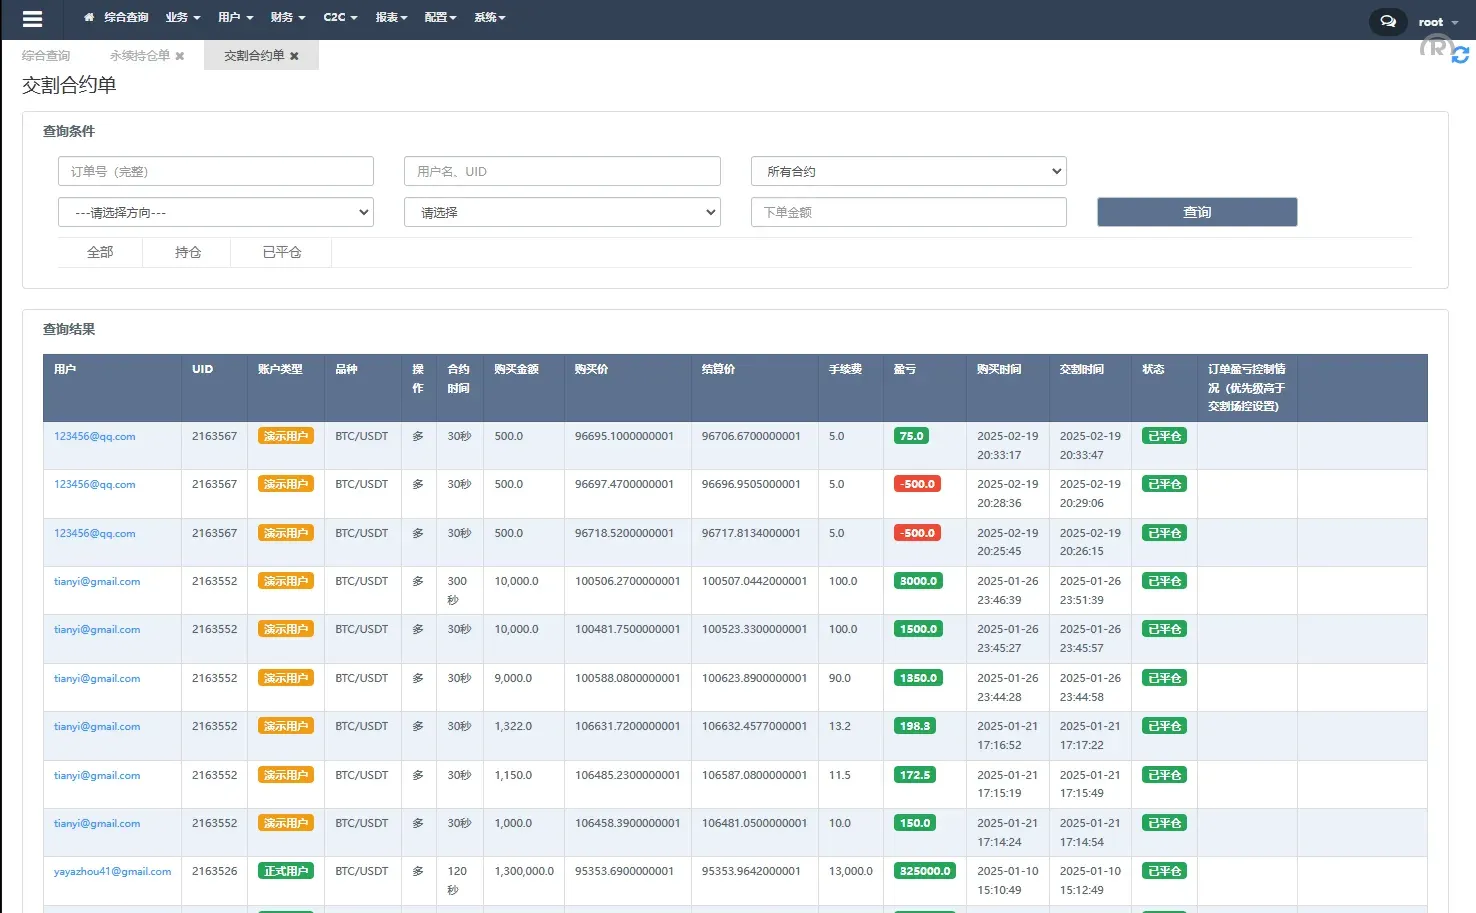1476x913 pixels.
Task: Click the 查询 search button
Action: (x=1196, y=212)
